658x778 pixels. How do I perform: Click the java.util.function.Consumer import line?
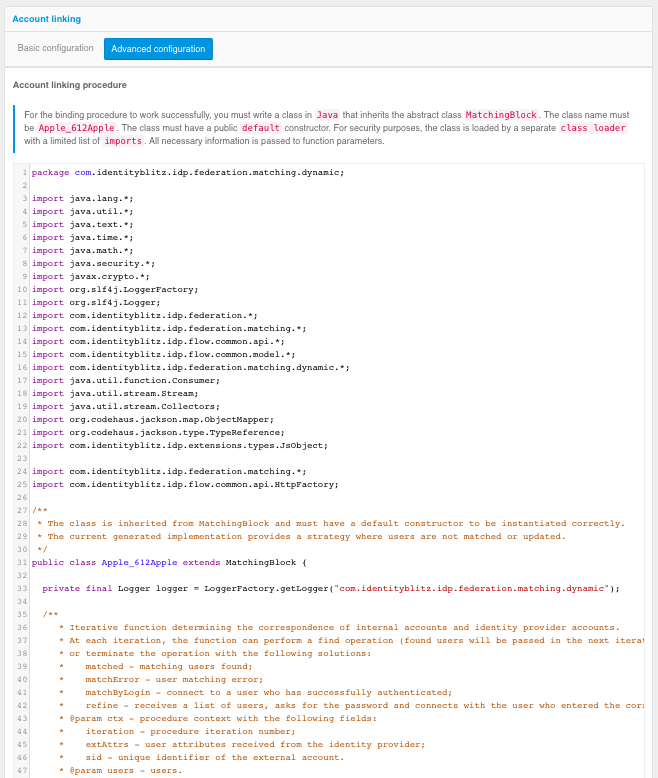click(x=126, y=381)
